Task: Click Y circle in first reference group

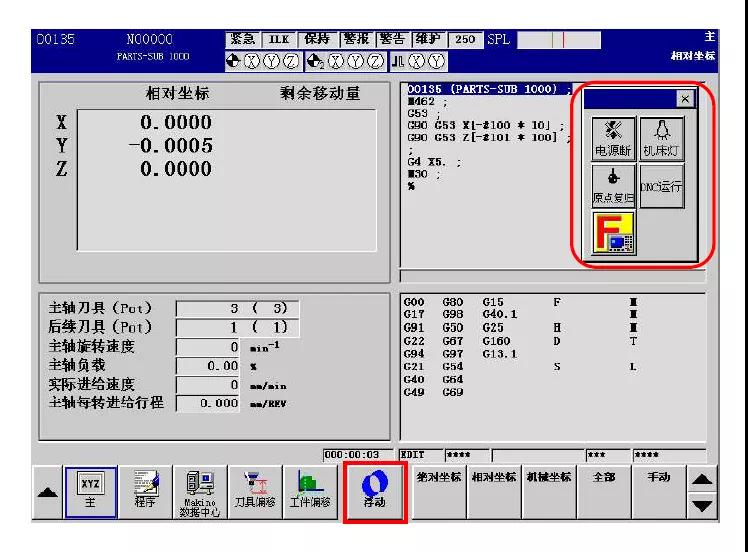Action: [x=272, y=61]
